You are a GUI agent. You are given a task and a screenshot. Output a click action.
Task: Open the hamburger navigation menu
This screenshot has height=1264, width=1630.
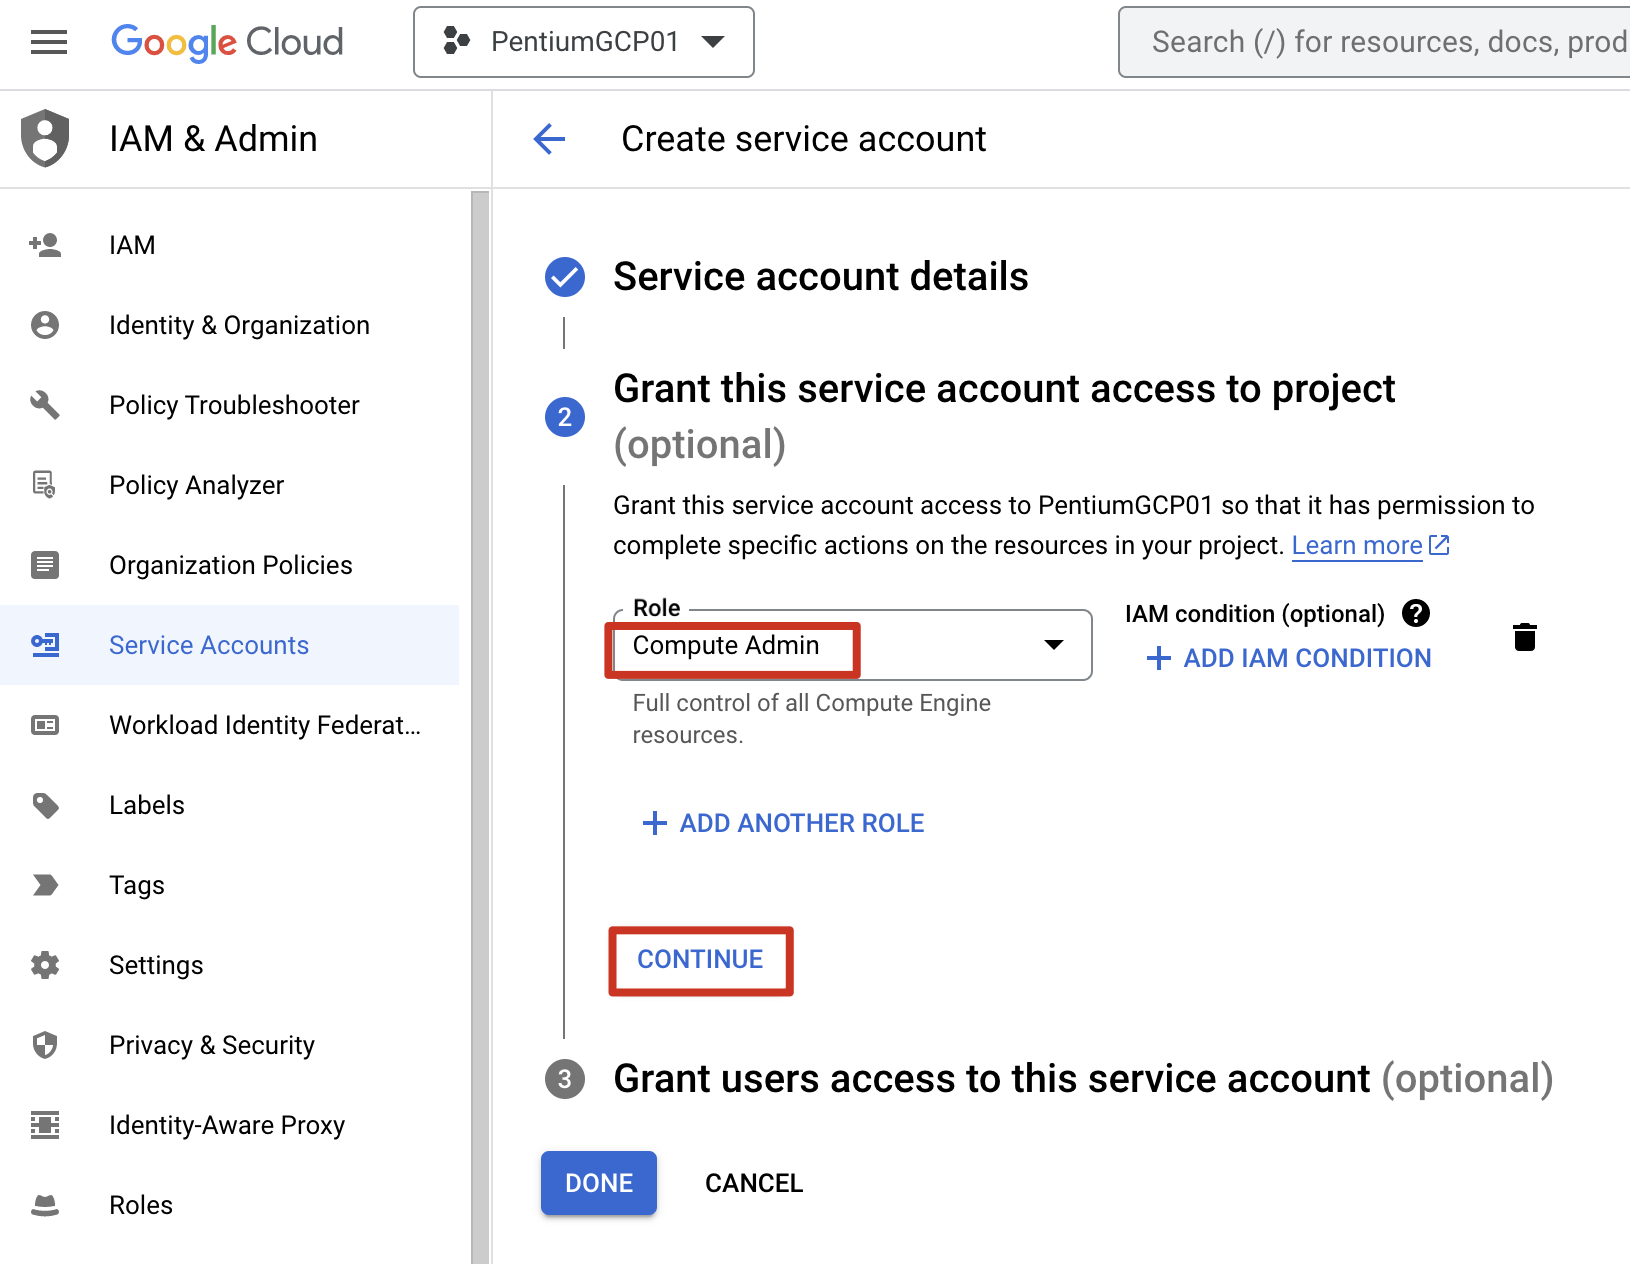pyautogui.click(x=48, y=42)
